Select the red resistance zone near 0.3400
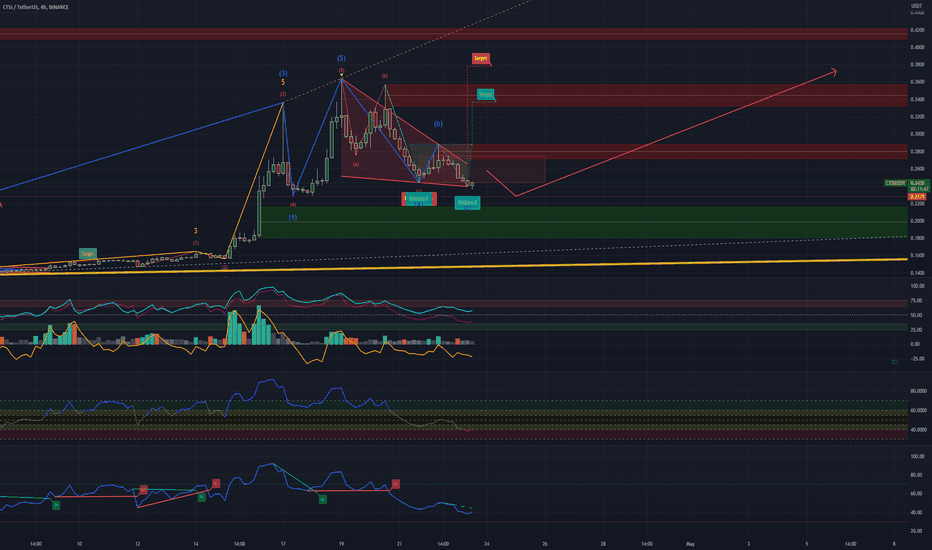Viewport: 932px width, 550px height. (x=648, y=95)
